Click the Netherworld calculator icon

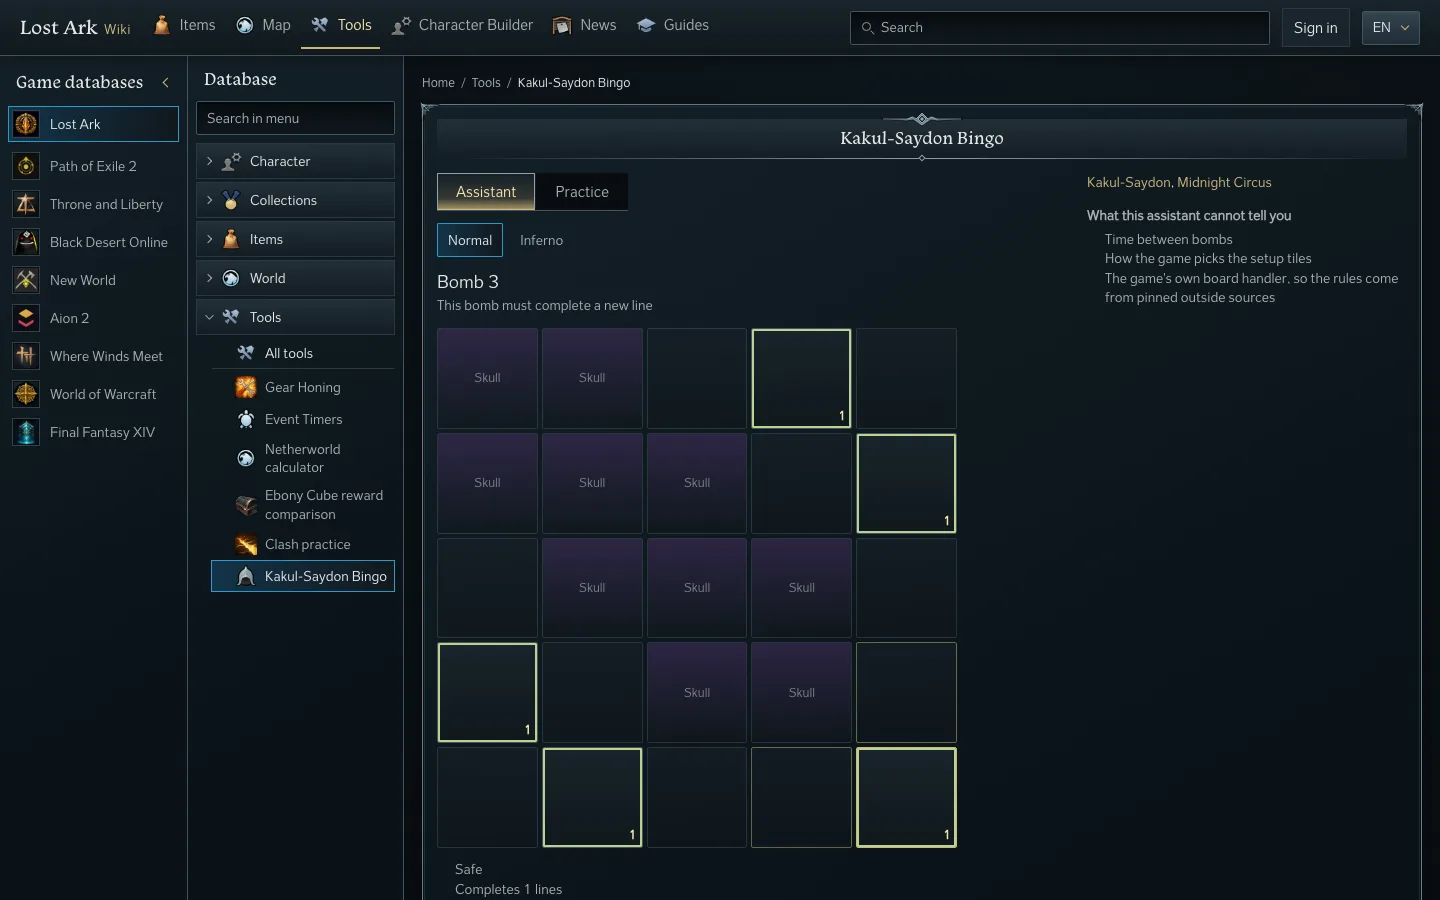(x=246, y=458)
